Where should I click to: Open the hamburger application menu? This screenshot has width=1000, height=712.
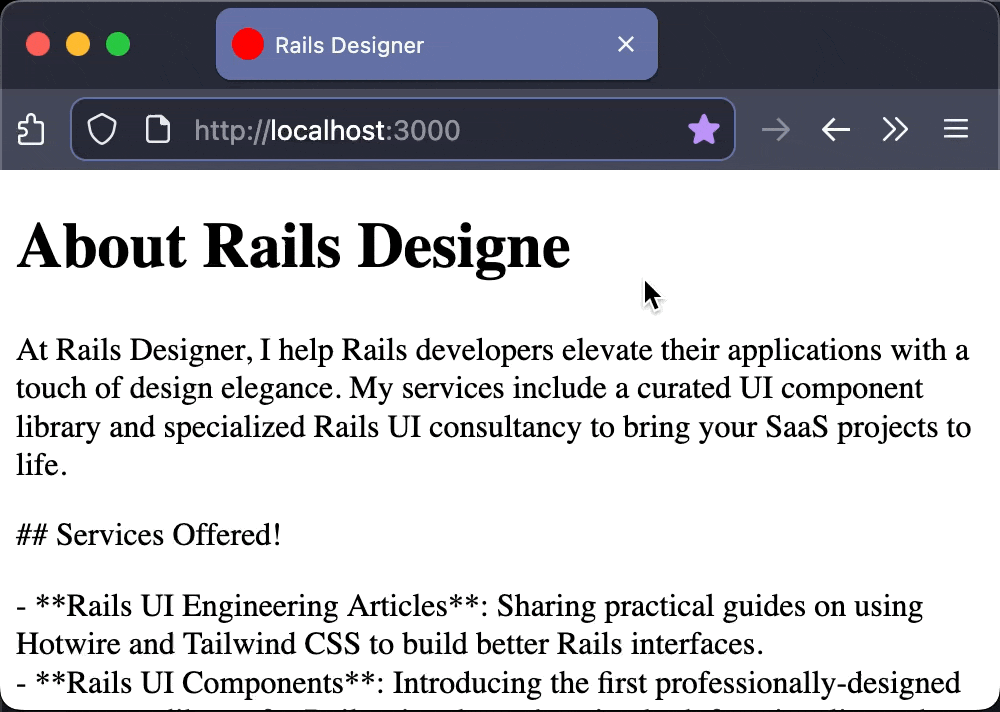coord(956,130)
